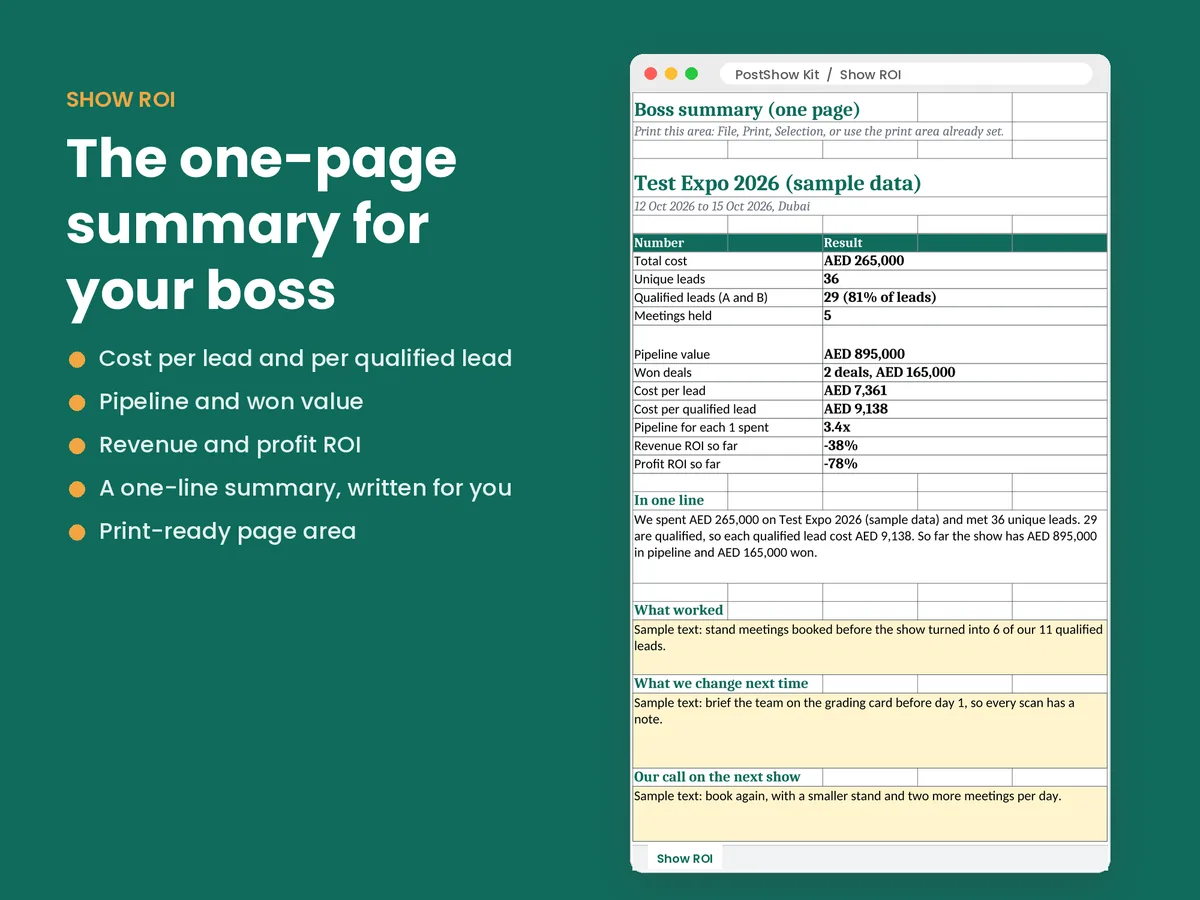Select the '3.4x' value cell
Viewport: 1200px width, 900px height.
(x=964, y=427)
